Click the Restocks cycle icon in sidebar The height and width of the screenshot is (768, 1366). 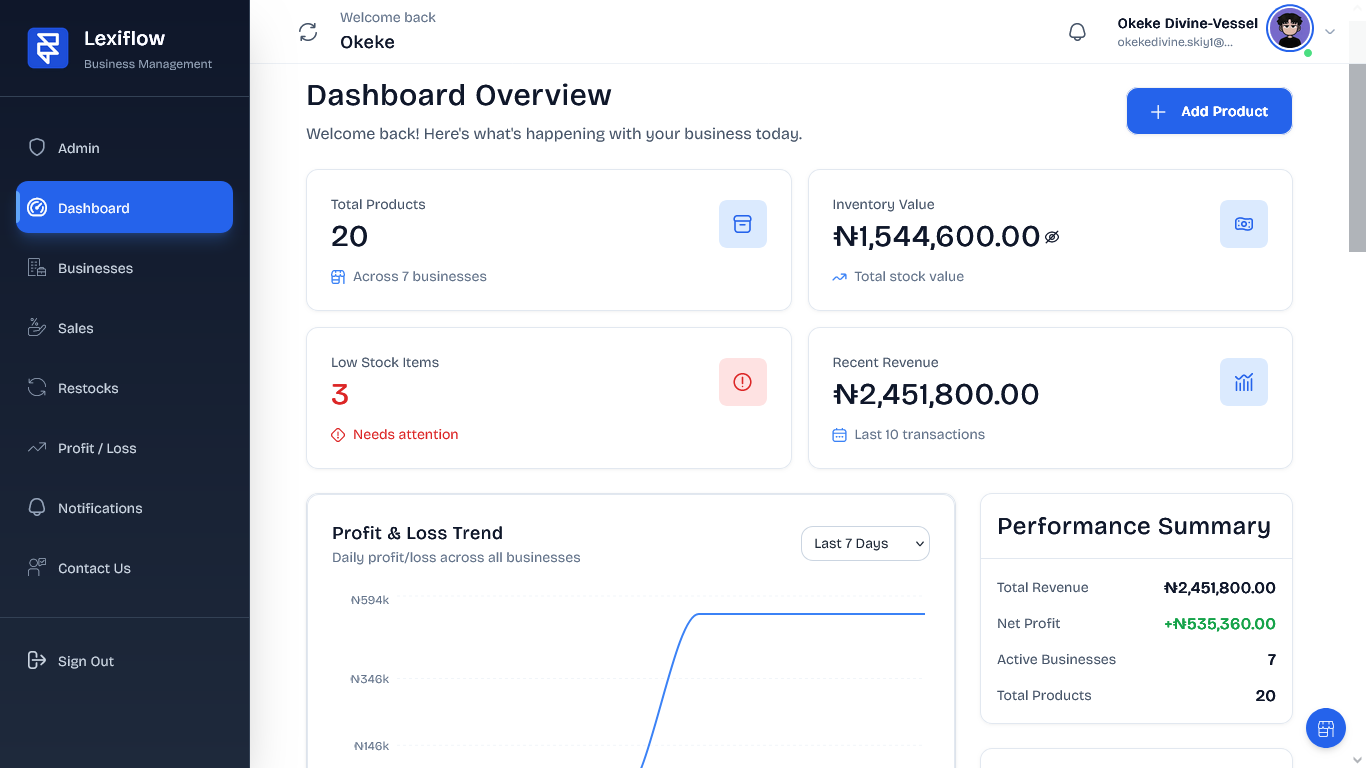[37, 388]
